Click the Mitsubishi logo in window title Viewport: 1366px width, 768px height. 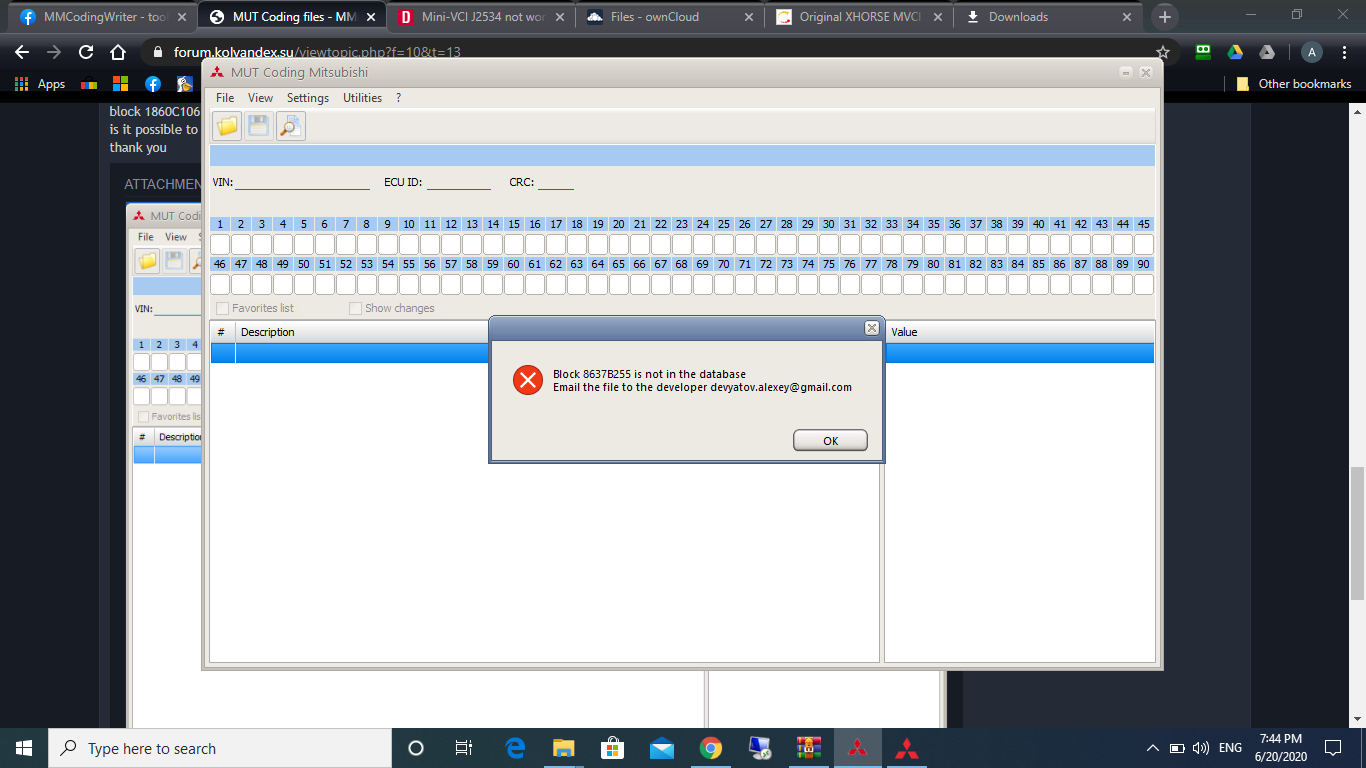[217, 72]
